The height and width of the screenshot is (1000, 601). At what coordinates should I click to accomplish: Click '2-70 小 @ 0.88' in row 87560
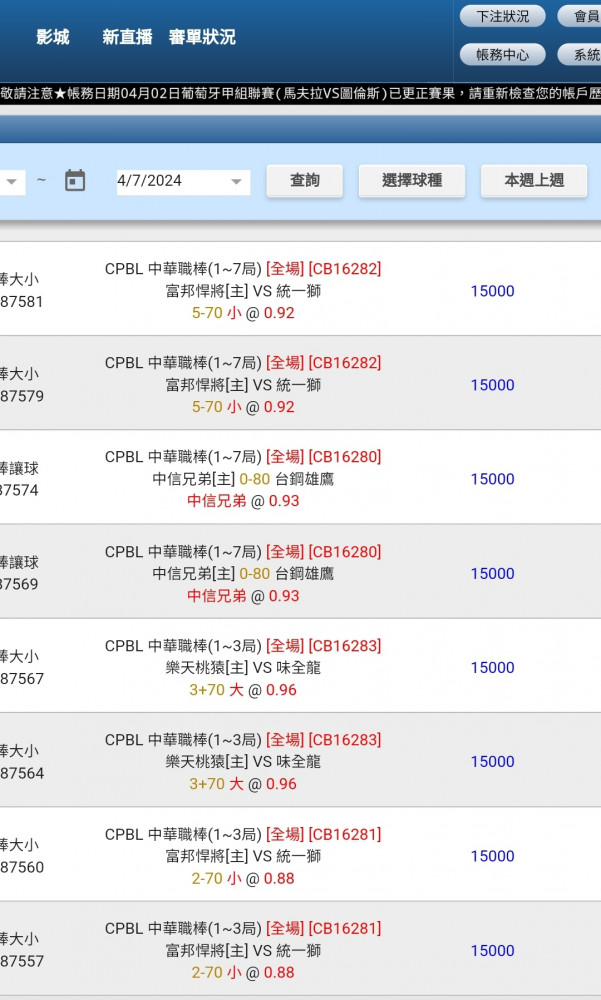[243, 878]
